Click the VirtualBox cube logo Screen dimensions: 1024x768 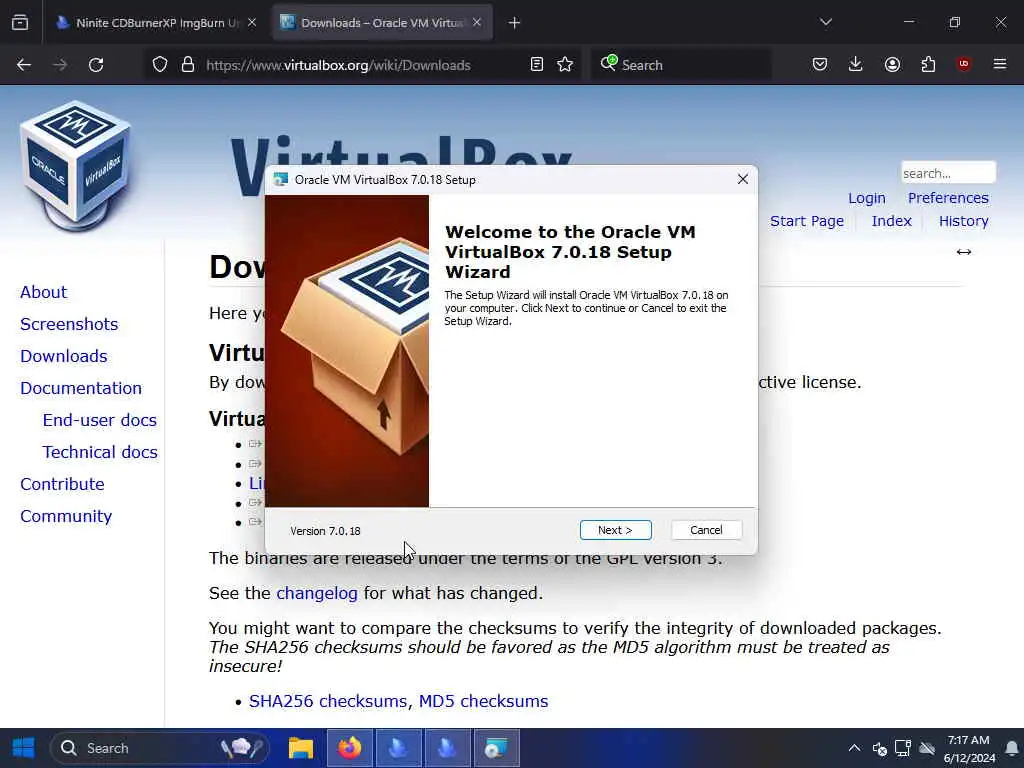tap(75, 165)
